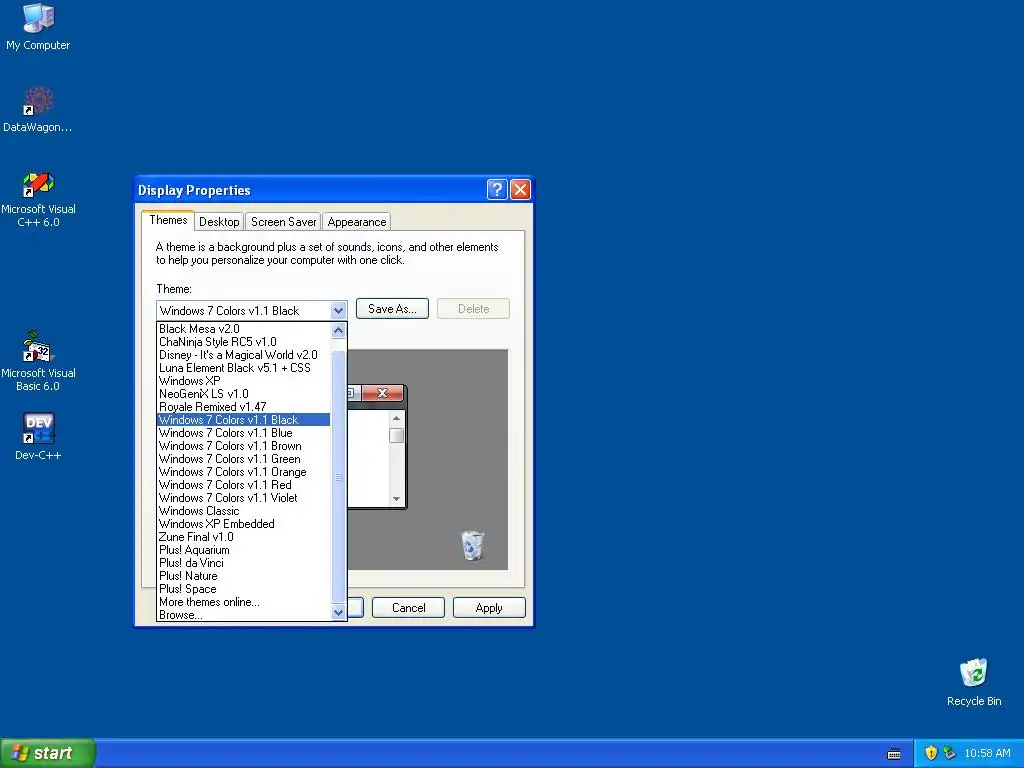Switch to the Desktop tab
Viewport: 1024px width, 768px height.
[x=219, y=222]
